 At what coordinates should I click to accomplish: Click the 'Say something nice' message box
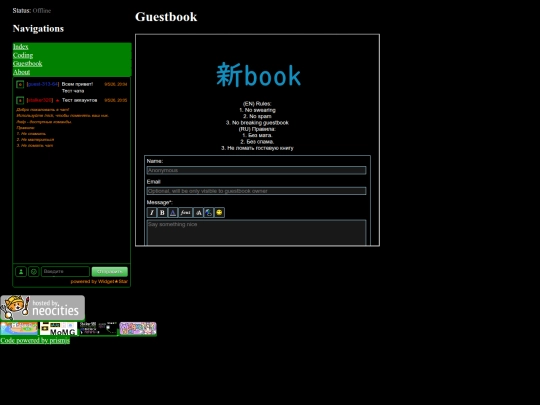tap(257, 233)
